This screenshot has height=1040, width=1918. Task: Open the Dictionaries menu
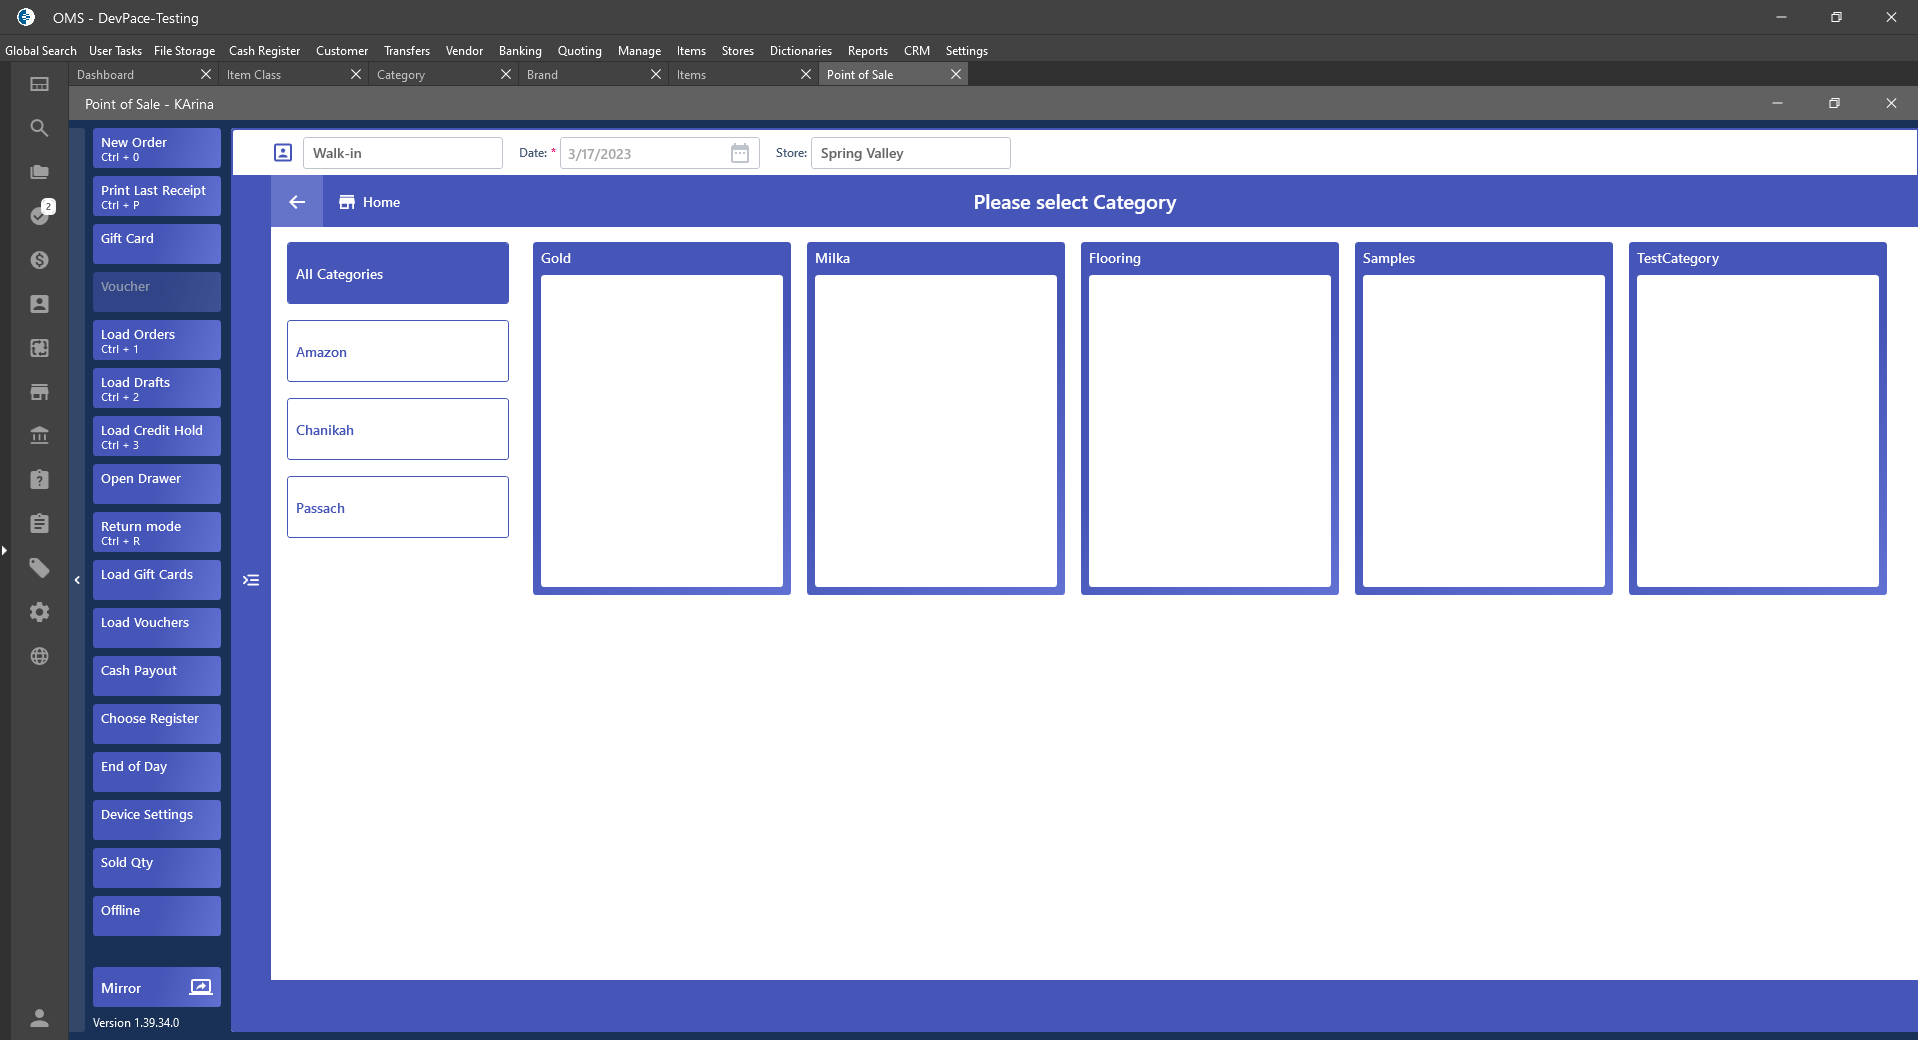tap(800, 51)
